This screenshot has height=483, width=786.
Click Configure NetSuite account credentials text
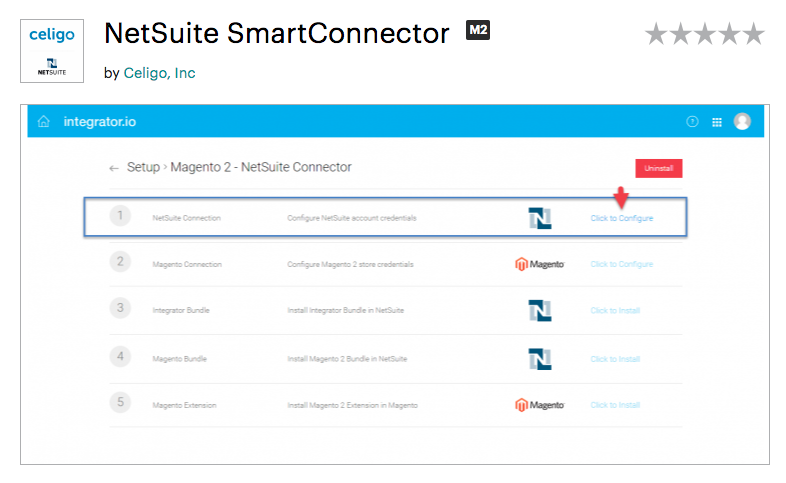[x=352, y=218]
